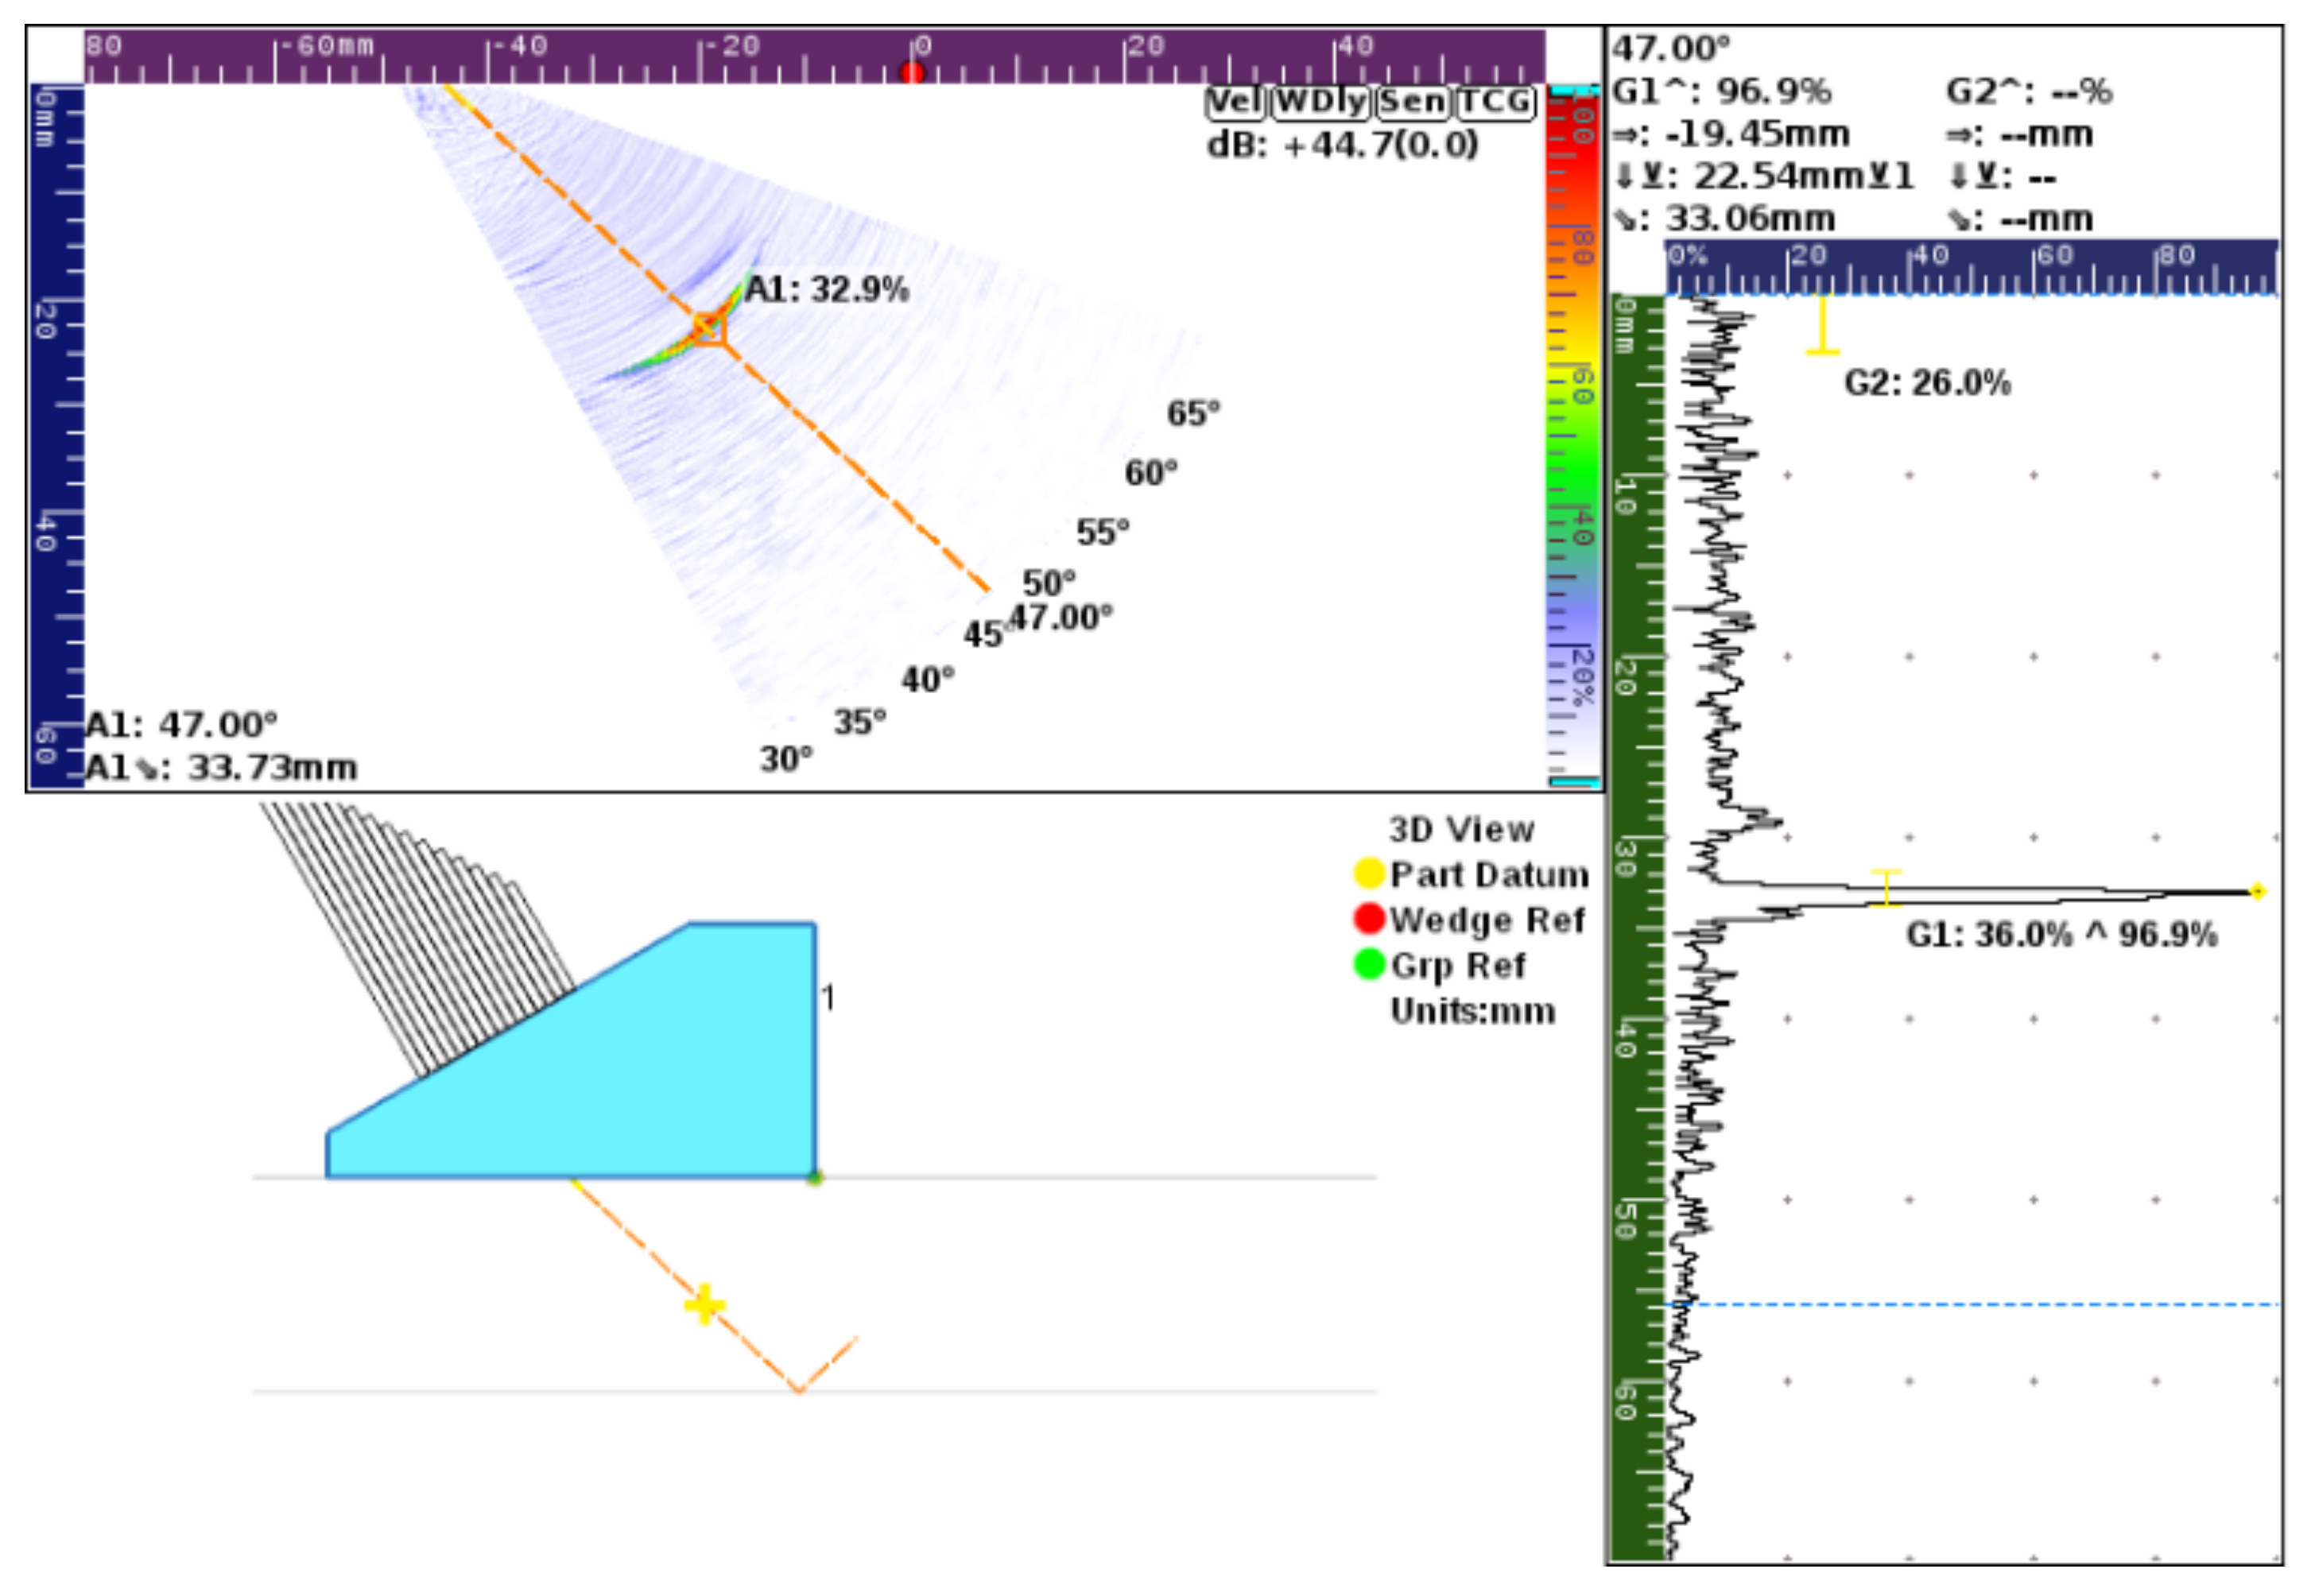Click the dB gain reading +44.7

point(1341,145)
